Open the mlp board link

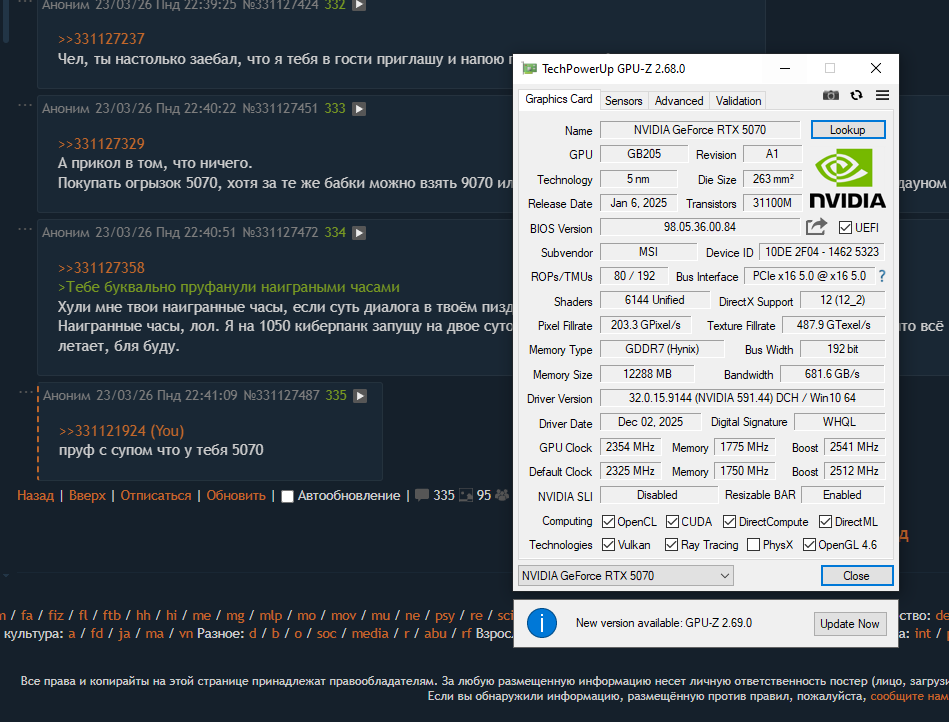pyautogui.click(x=271, y=615)
